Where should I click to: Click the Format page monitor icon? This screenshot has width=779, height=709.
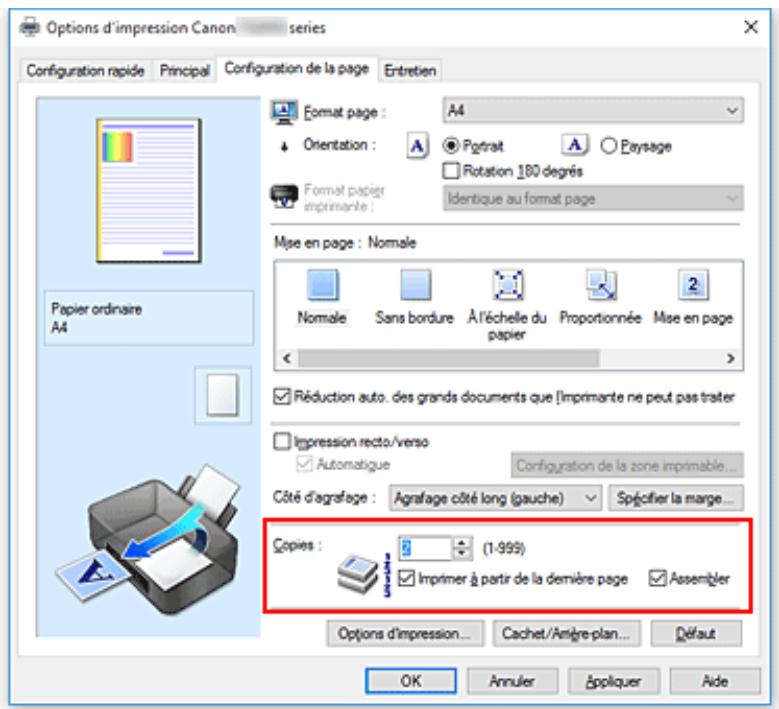point(284,112)
